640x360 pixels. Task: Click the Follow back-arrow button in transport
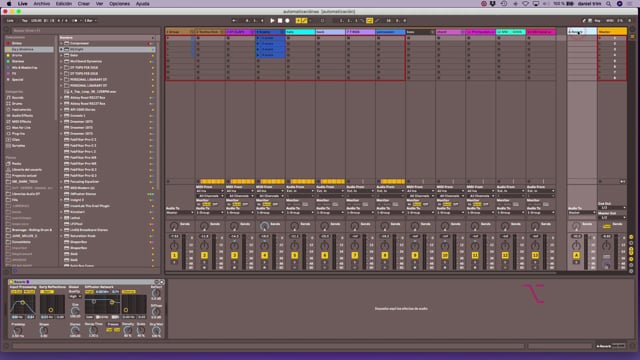[234, 20]
